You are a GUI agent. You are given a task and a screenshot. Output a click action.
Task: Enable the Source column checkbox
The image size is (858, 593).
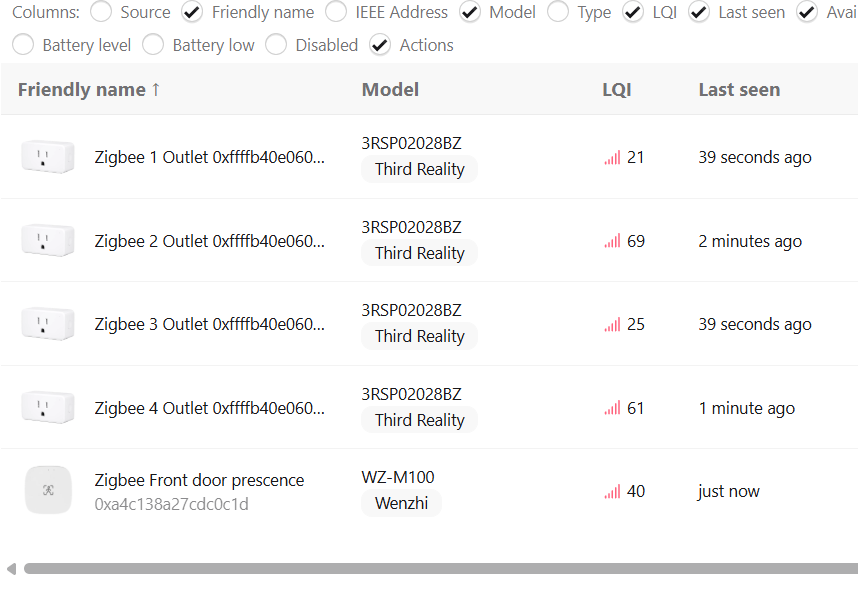click(x=101, y=12)
